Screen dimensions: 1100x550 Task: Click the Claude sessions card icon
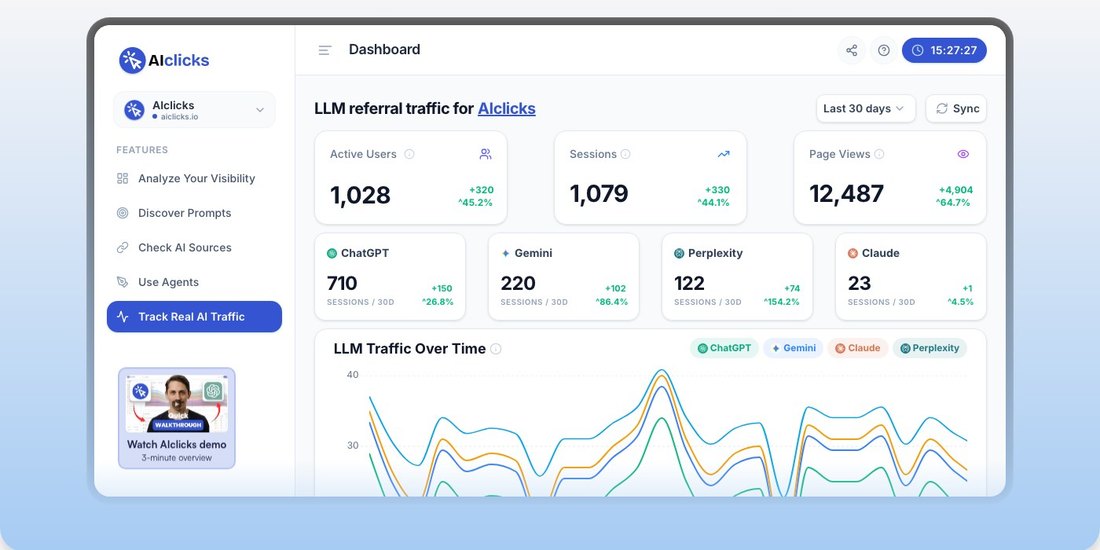click(853, 253)
